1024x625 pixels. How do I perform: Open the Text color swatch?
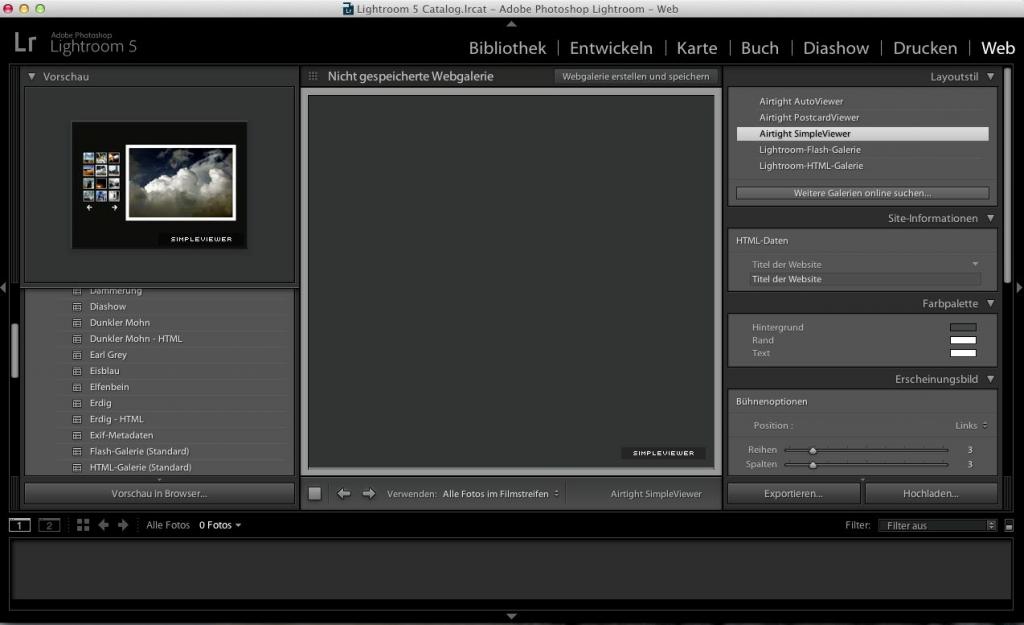pyautogui.click(x=963, y=353)
